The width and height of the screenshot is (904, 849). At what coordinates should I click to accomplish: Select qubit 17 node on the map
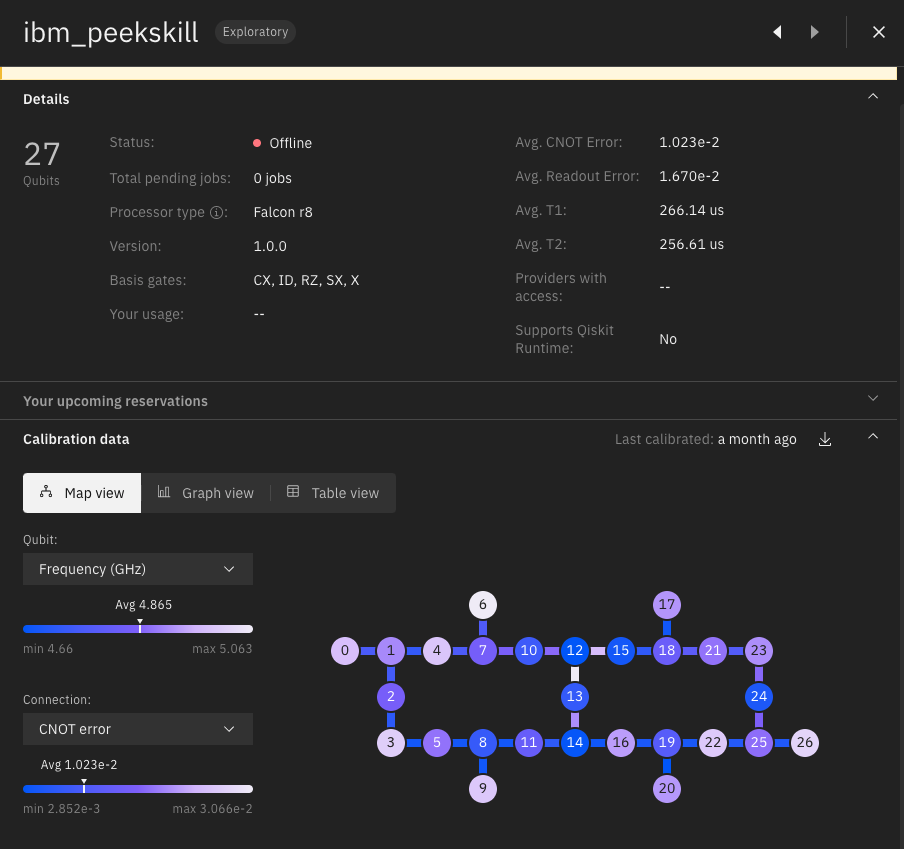[667, 605]
